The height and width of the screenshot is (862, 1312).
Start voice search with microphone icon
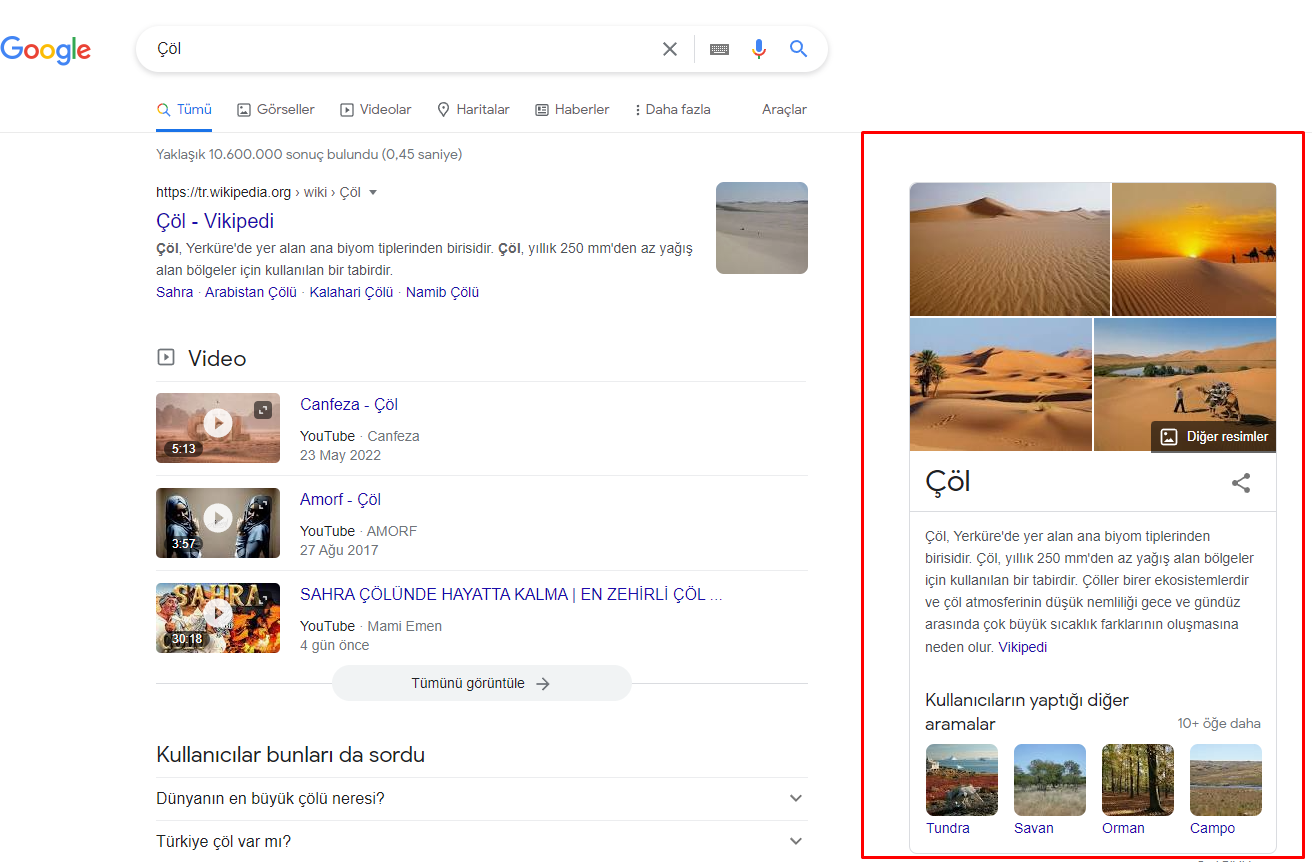759,49
